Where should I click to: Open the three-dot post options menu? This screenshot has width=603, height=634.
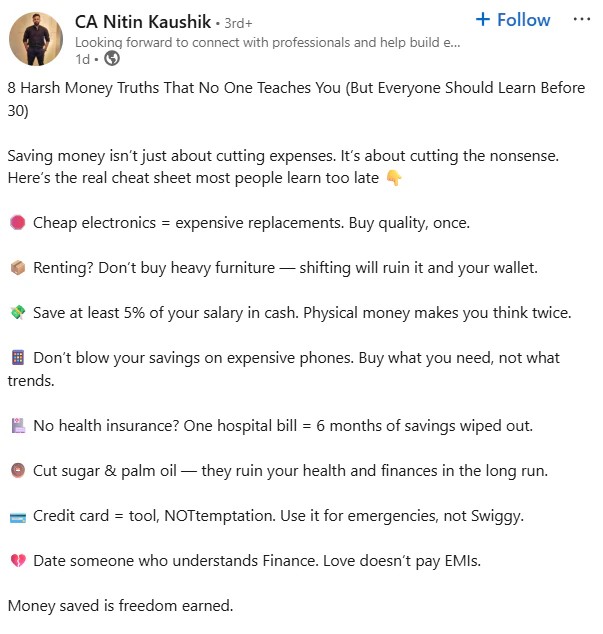[581, 20]
